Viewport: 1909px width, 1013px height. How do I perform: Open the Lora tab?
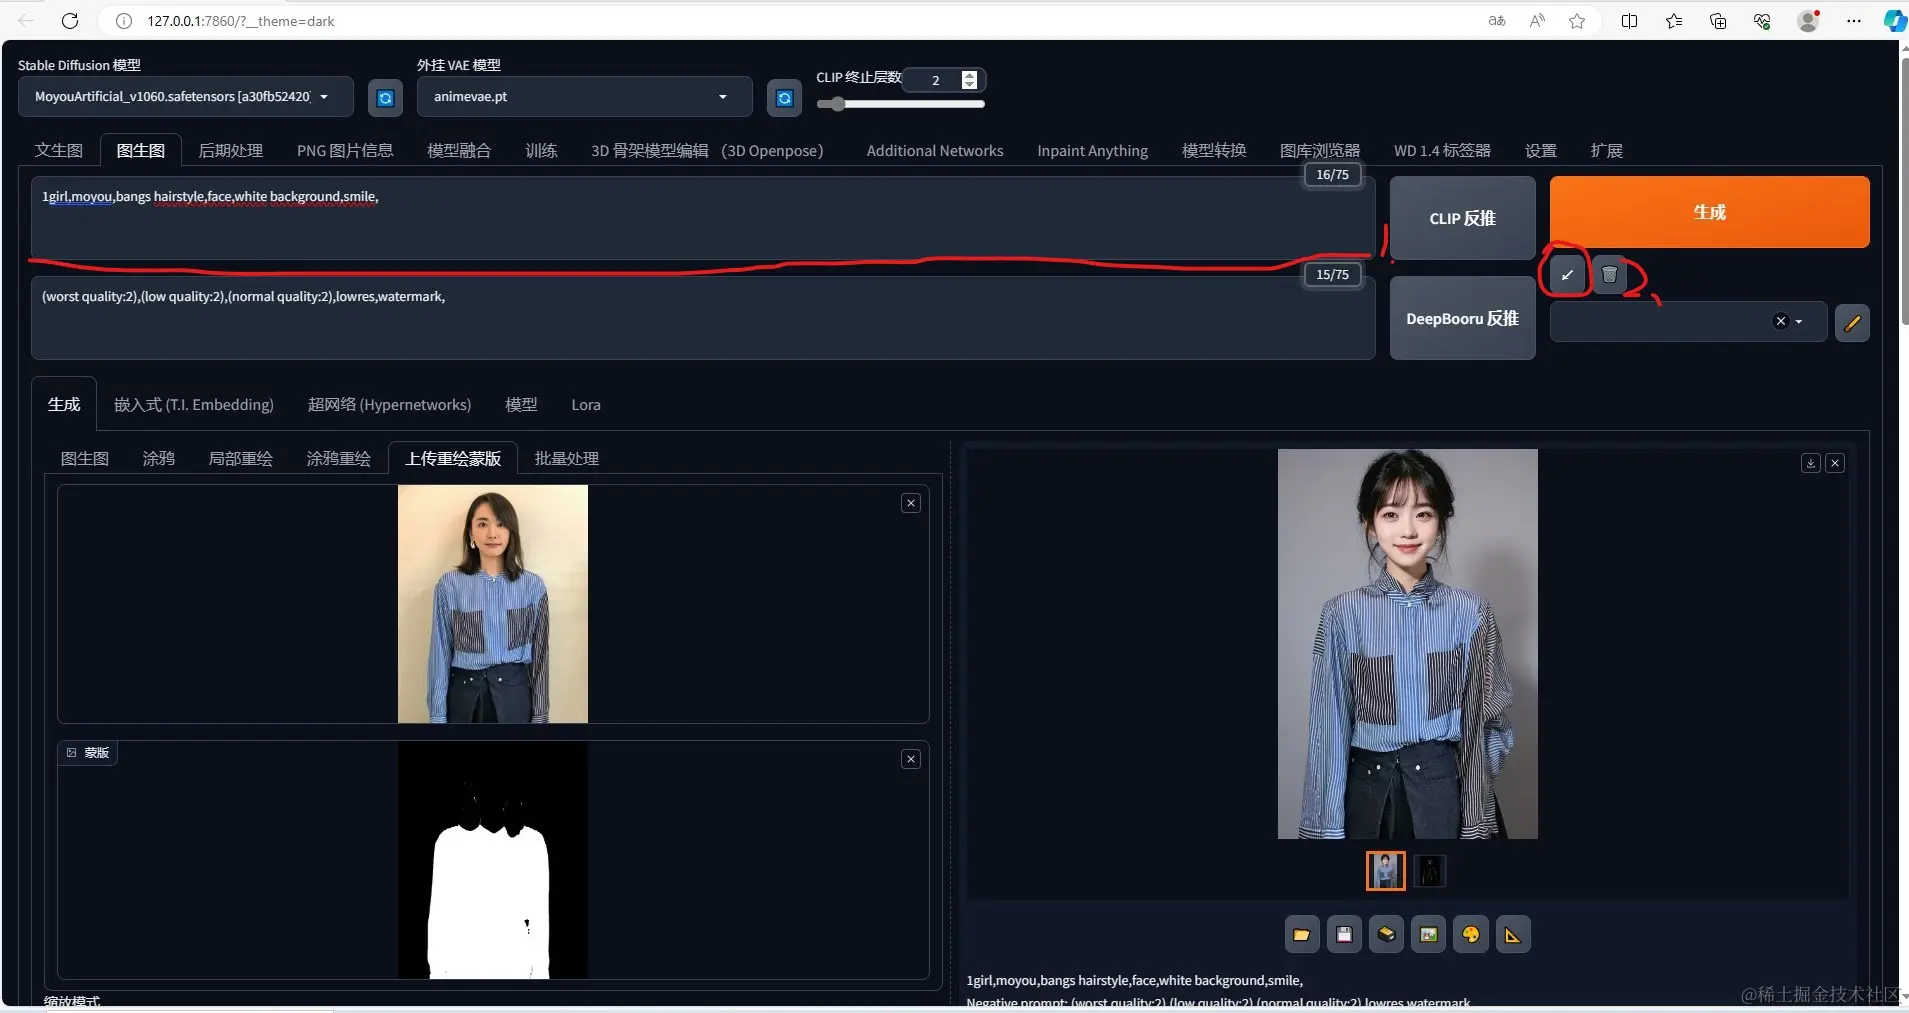click(x=586, y=404)
